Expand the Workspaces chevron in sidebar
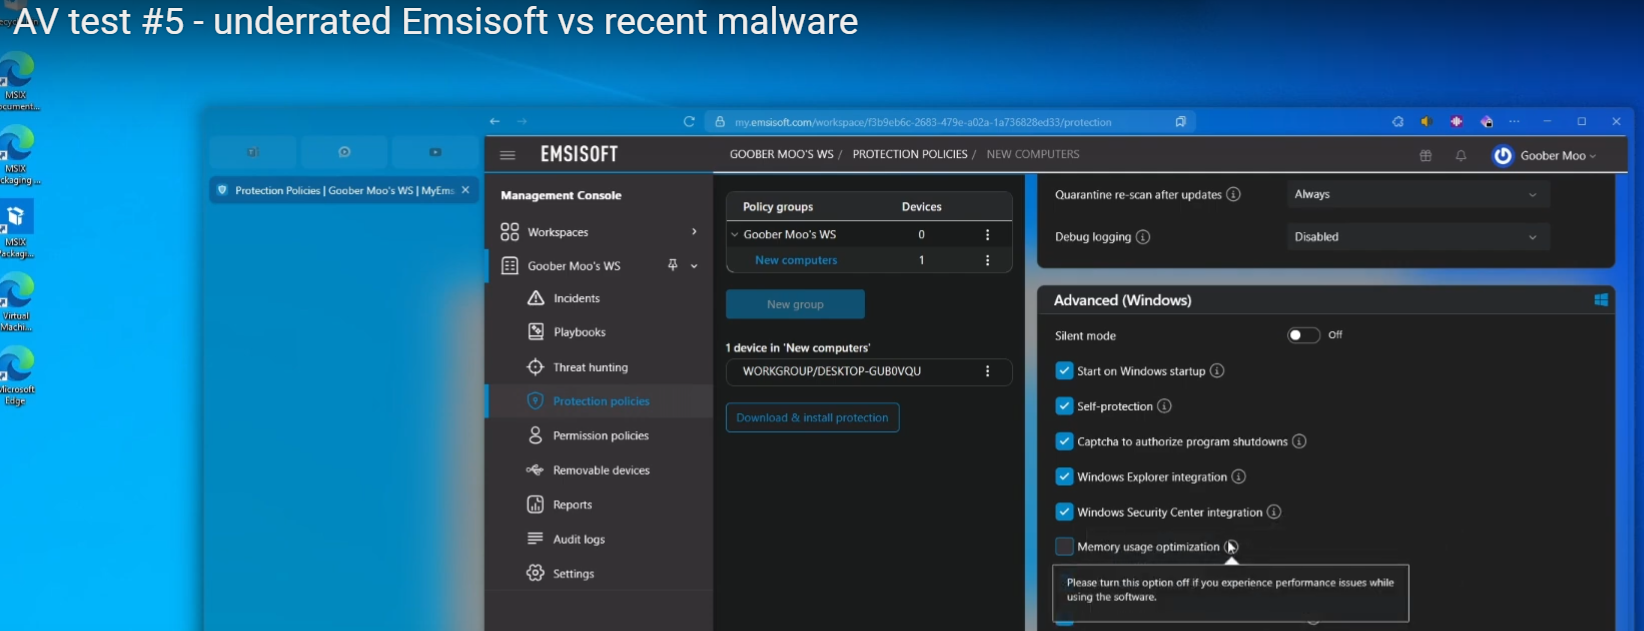This screenshot has height=631, width=1644. [694, 232]
